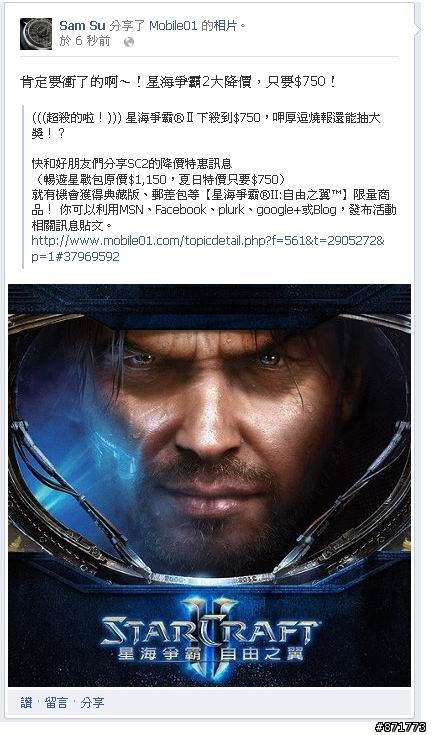Click the 星海爭霸 自由之翼 subtitle on poster
Image resolution: width=432 pixels, height=735 pixels.
click(211, 653)
